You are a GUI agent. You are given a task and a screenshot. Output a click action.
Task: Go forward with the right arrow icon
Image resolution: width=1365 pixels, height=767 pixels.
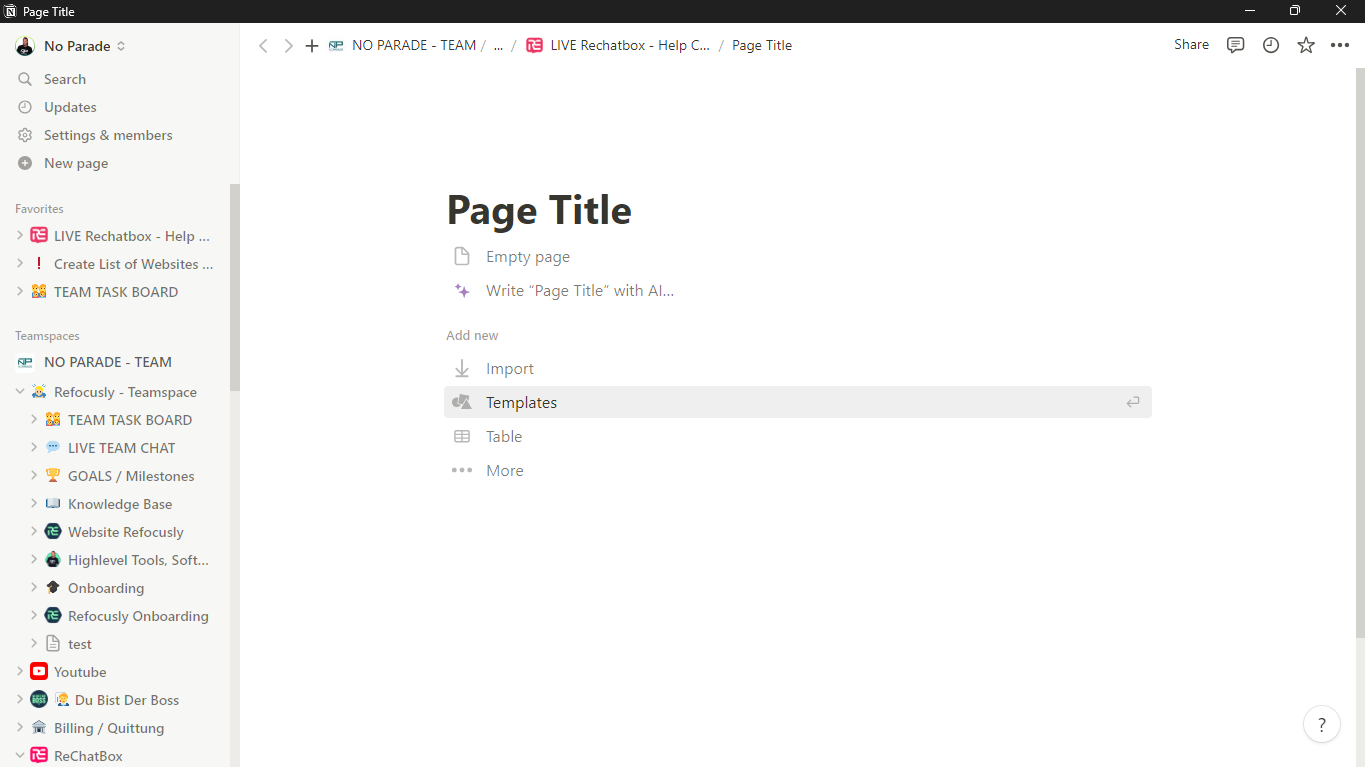288,46
